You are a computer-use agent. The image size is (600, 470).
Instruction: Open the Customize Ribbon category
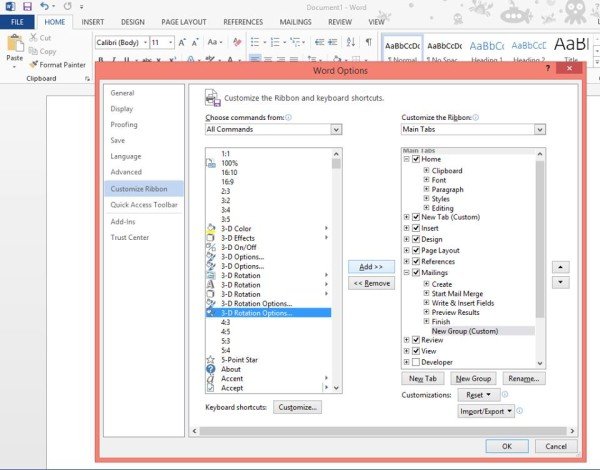point(143,189)
